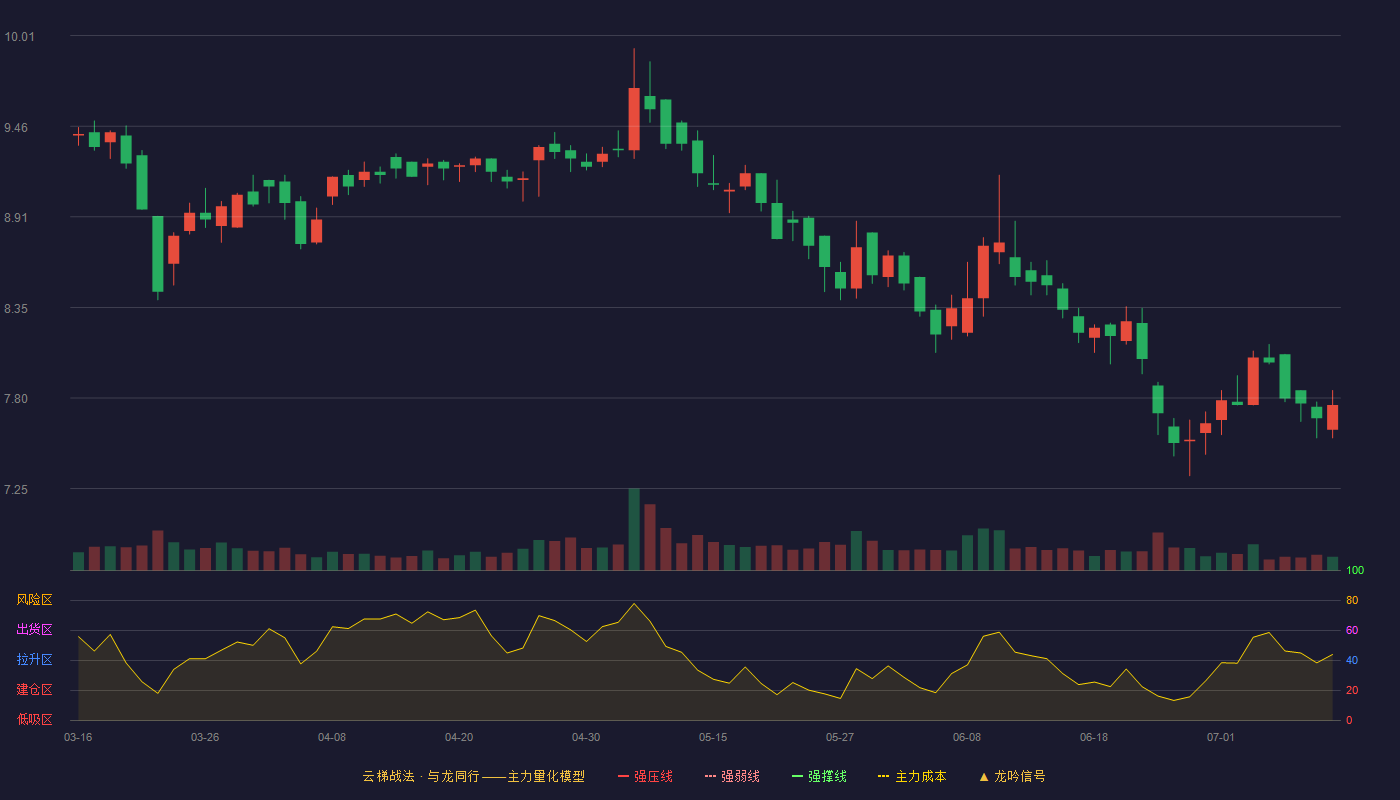Click the 06-18 date label
The image size is (1400, 800).
pos(1094,737)
